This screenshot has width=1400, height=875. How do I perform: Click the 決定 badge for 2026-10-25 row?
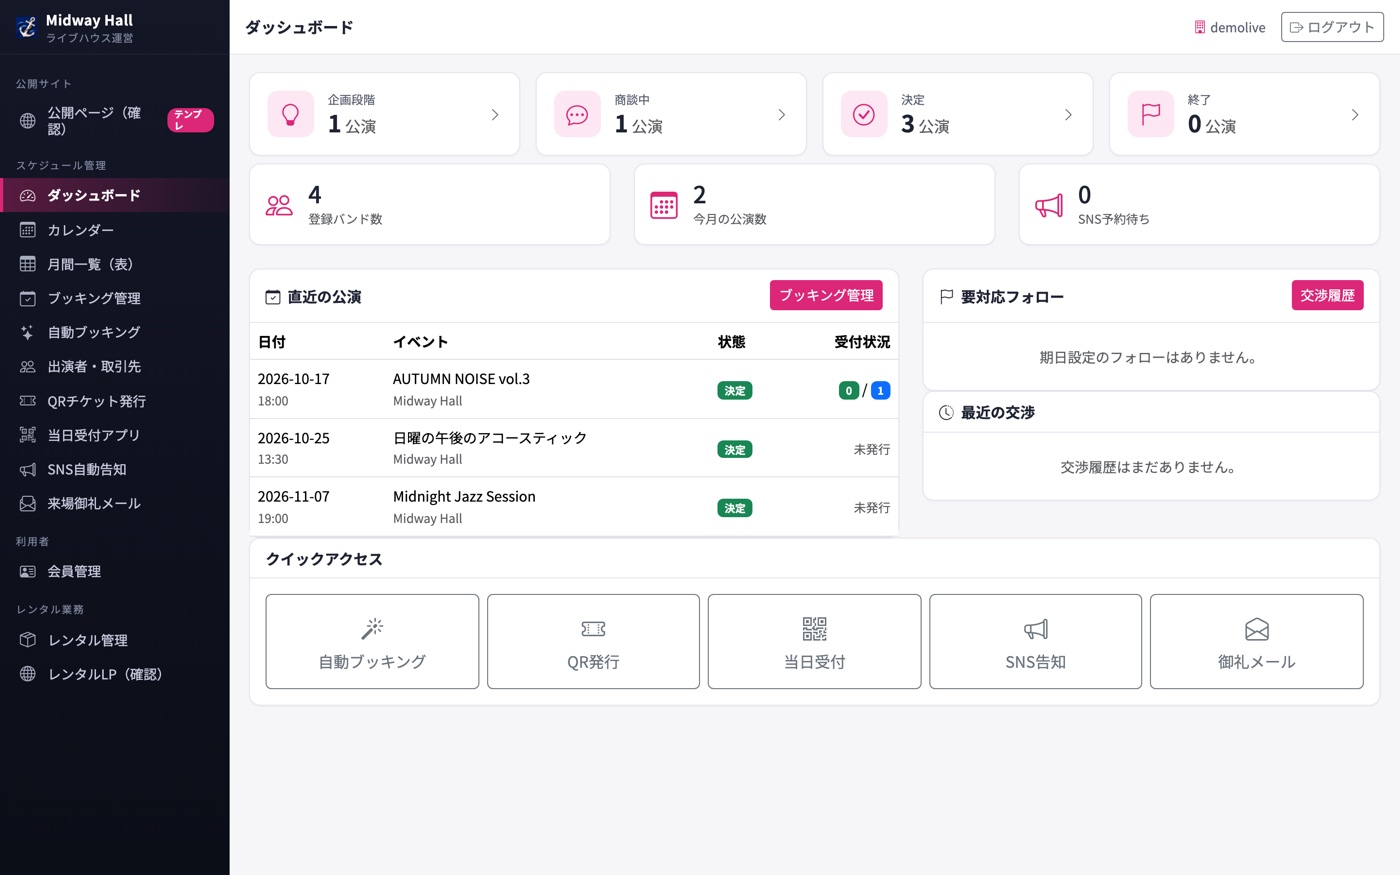(735, 449)
